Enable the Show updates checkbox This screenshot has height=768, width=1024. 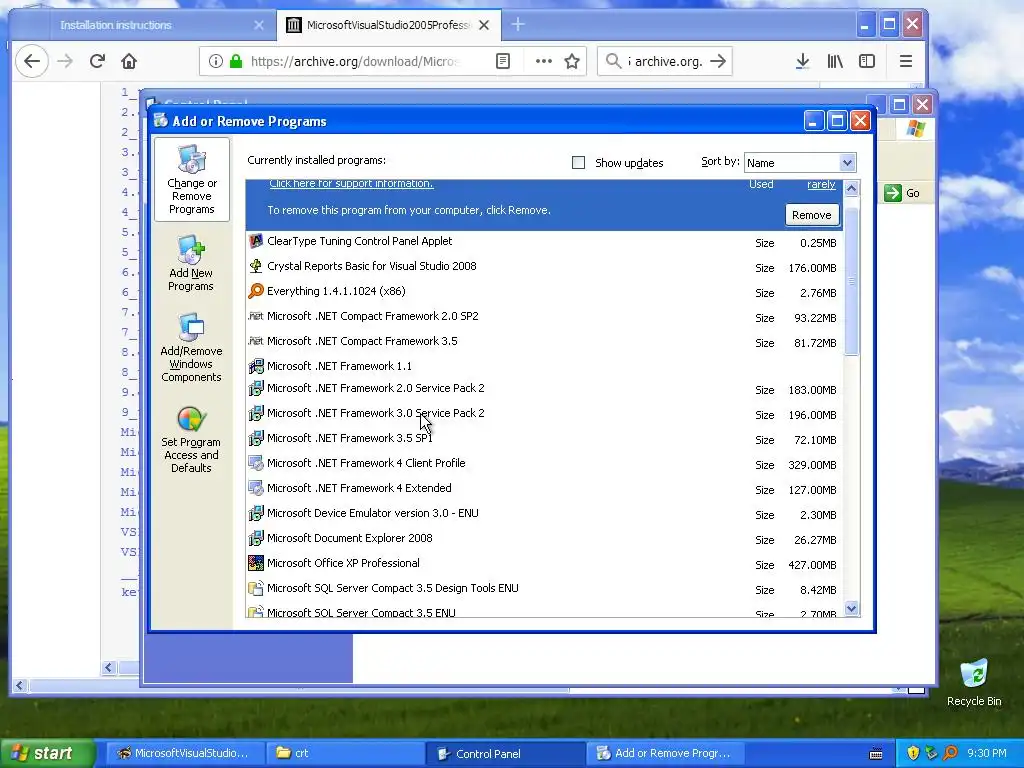[579, 163]
